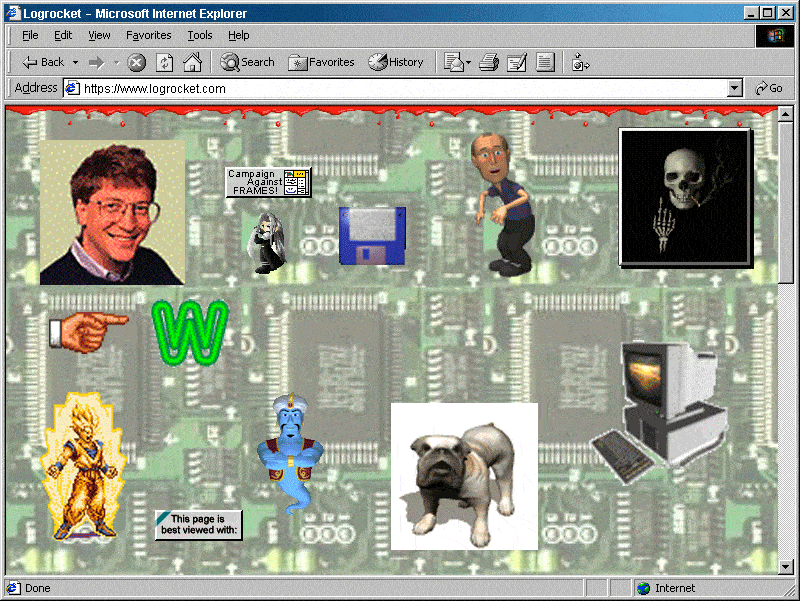Open the Favorites panel from the toolbar
The image size is (800, 601).
click(320, 62)
